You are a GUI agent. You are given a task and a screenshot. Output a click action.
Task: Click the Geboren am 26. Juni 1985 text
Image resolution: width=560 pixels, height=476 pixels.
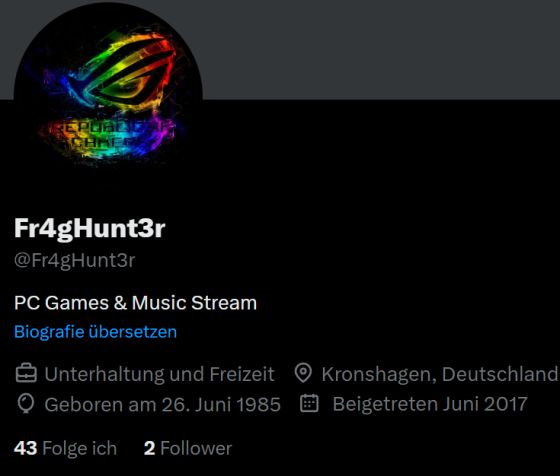click(162, 405)
